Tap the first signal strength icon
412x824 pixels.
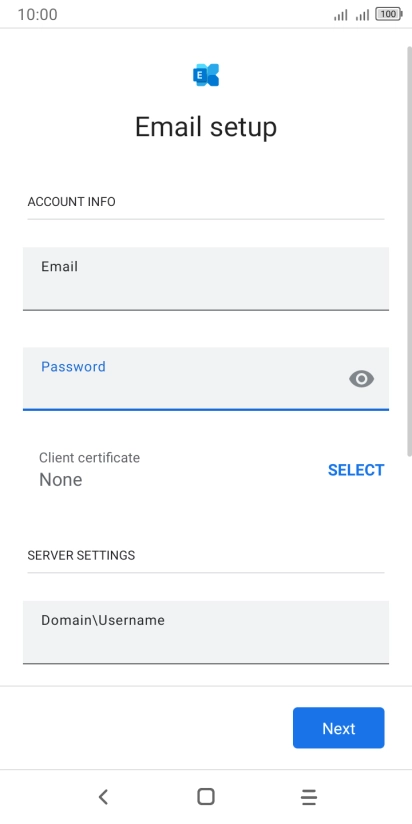(x=341, y=15)
